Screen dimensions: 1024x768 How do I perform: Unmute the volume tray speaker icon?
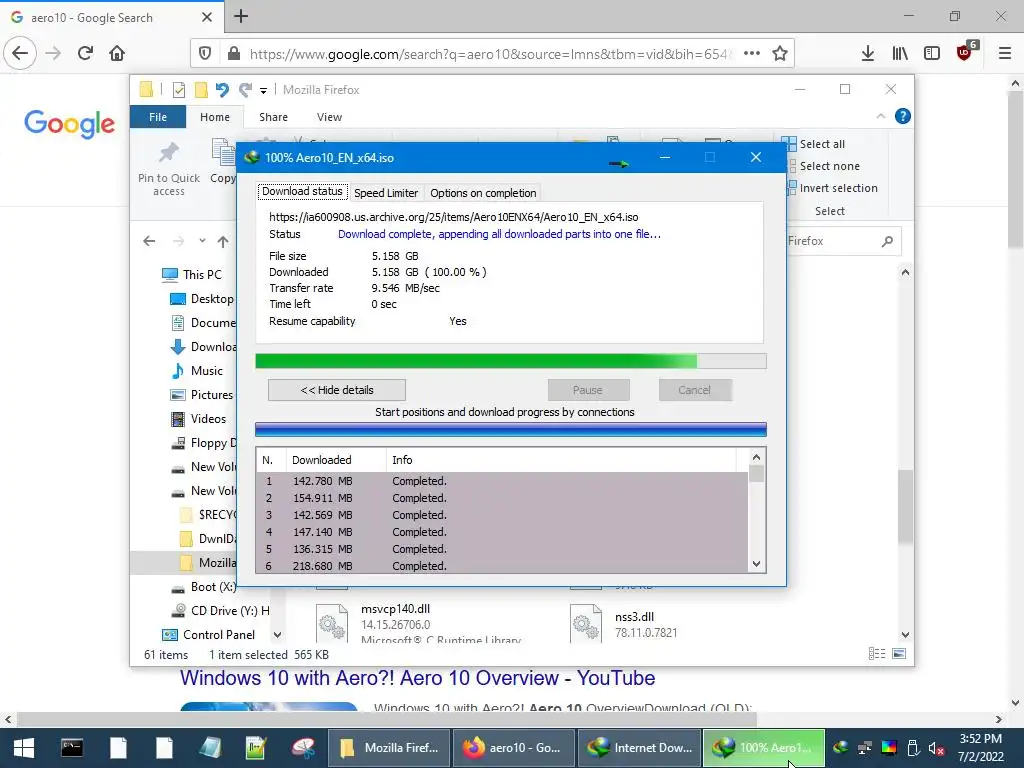(936, 748)
